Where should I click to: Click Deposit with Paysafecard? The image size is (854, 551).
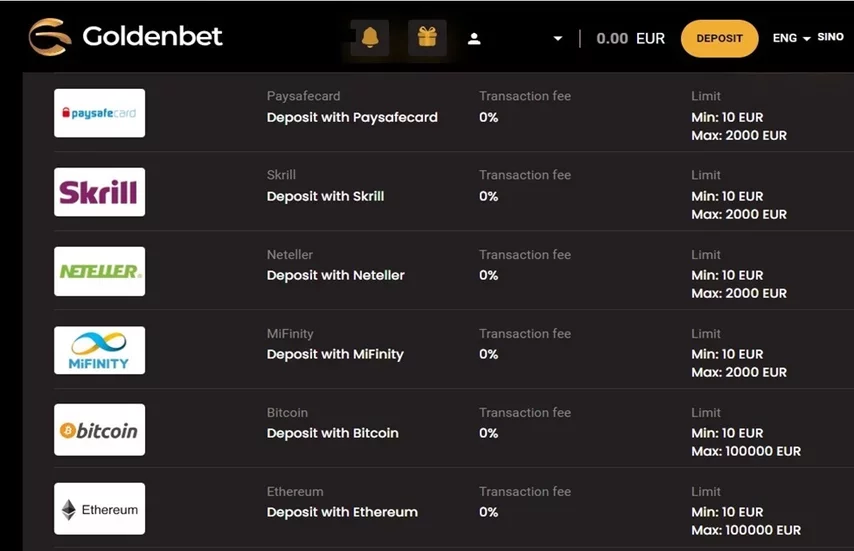(x=352, y=117)
